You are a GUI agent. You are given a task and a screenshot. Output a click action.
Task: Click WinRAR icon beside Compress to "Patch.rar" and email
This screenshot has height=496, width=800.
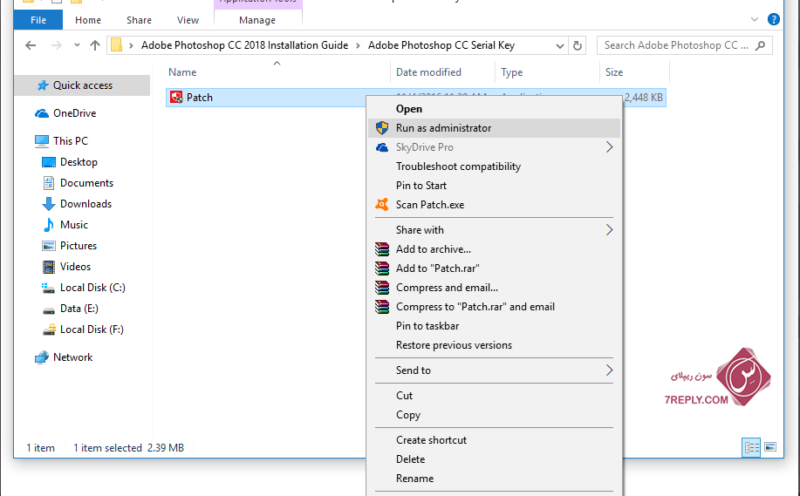(x=382, y=307)
